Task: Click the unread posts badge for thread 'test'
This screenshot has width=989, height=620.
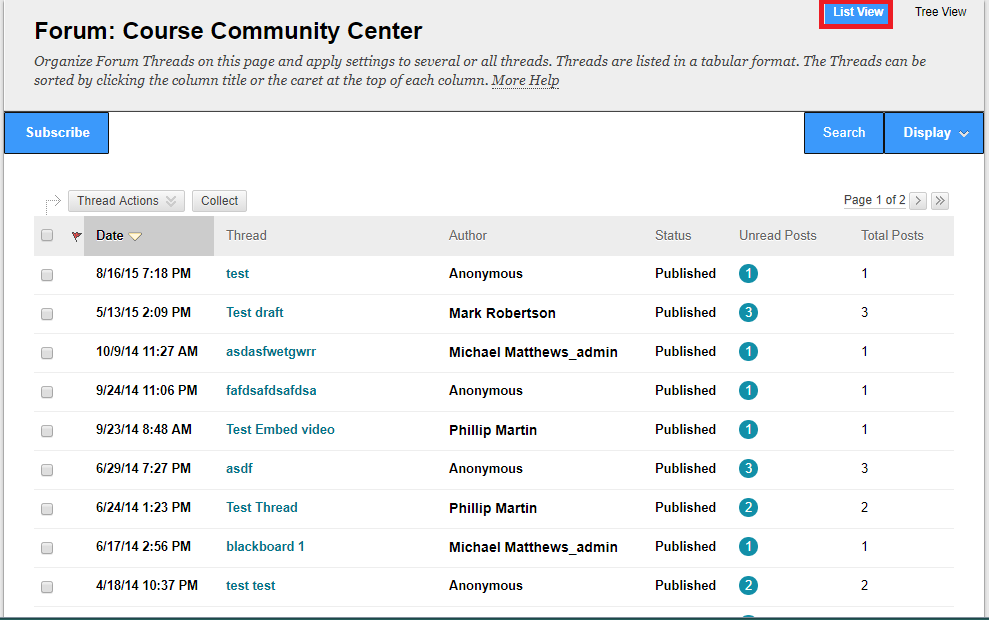Action: pos(748,273)
